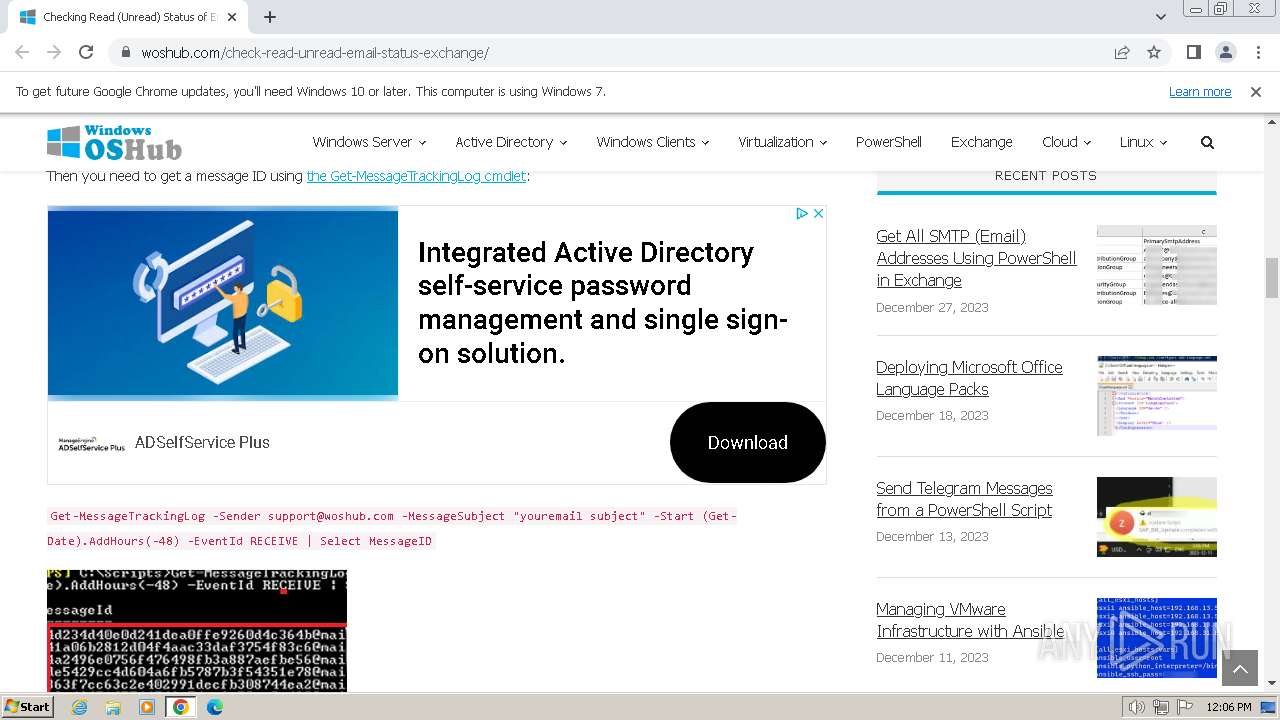
Task: View site security lock information
Action: click(126, 53)
